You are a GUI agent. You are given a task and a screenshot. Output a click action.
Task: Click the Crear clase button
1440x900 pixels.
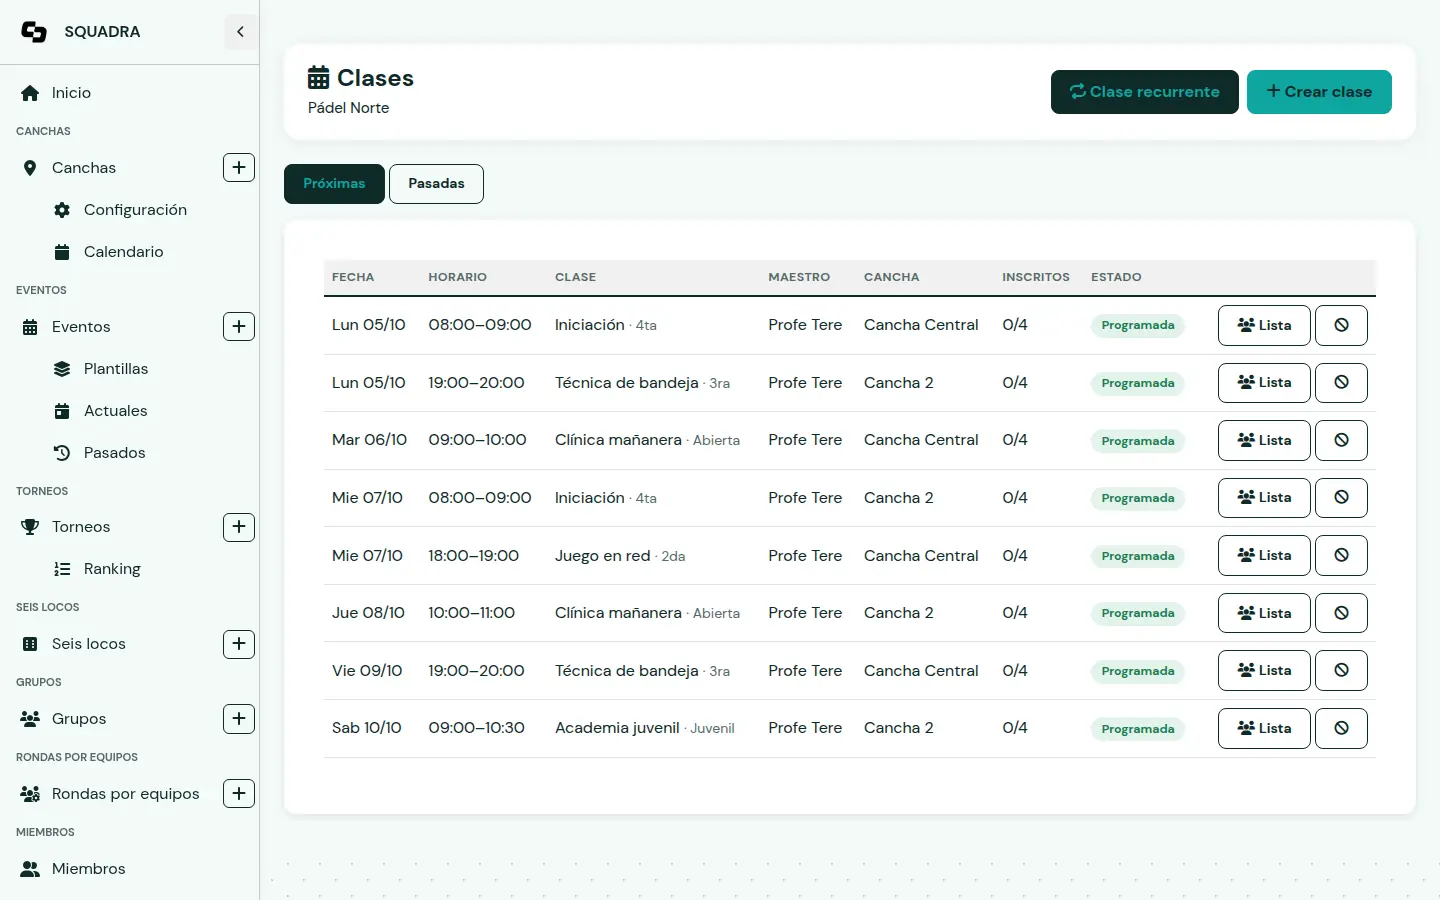coord(1319,92)
